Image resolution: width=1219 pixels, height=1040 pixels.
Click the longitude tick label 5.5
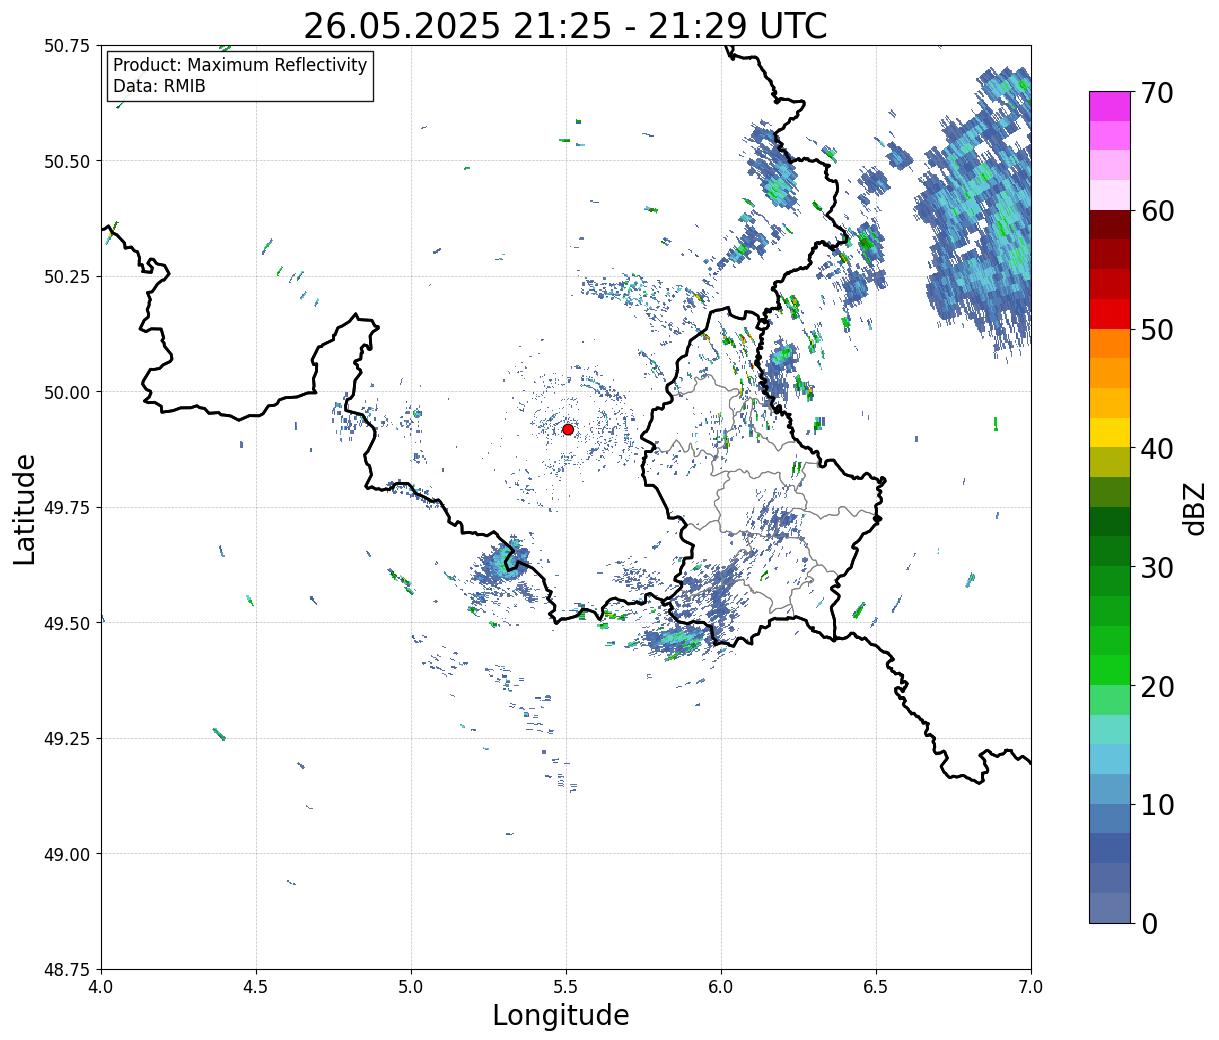[566, 987]
